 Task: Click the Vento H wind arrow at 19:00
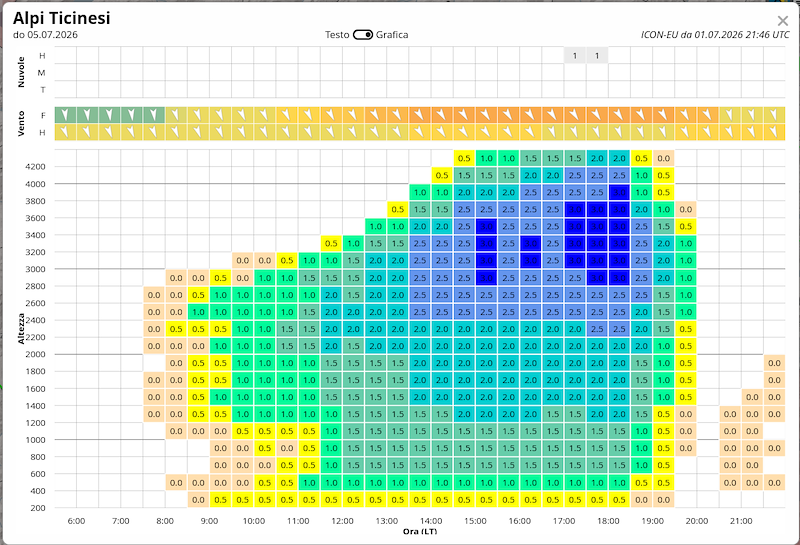(x=664, y=132)
